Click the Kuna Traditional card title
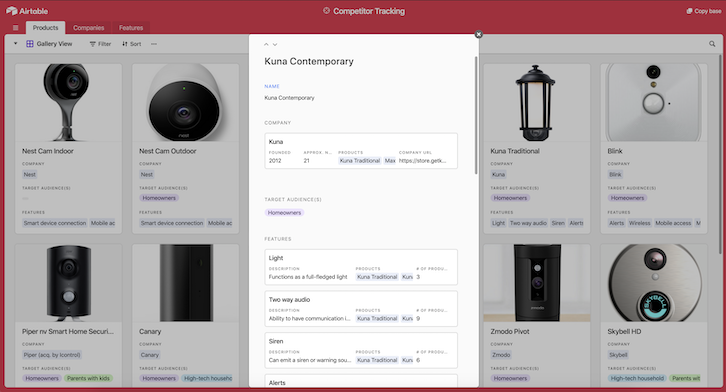Viewport: 726px width, 392px height. coord(515,151)
